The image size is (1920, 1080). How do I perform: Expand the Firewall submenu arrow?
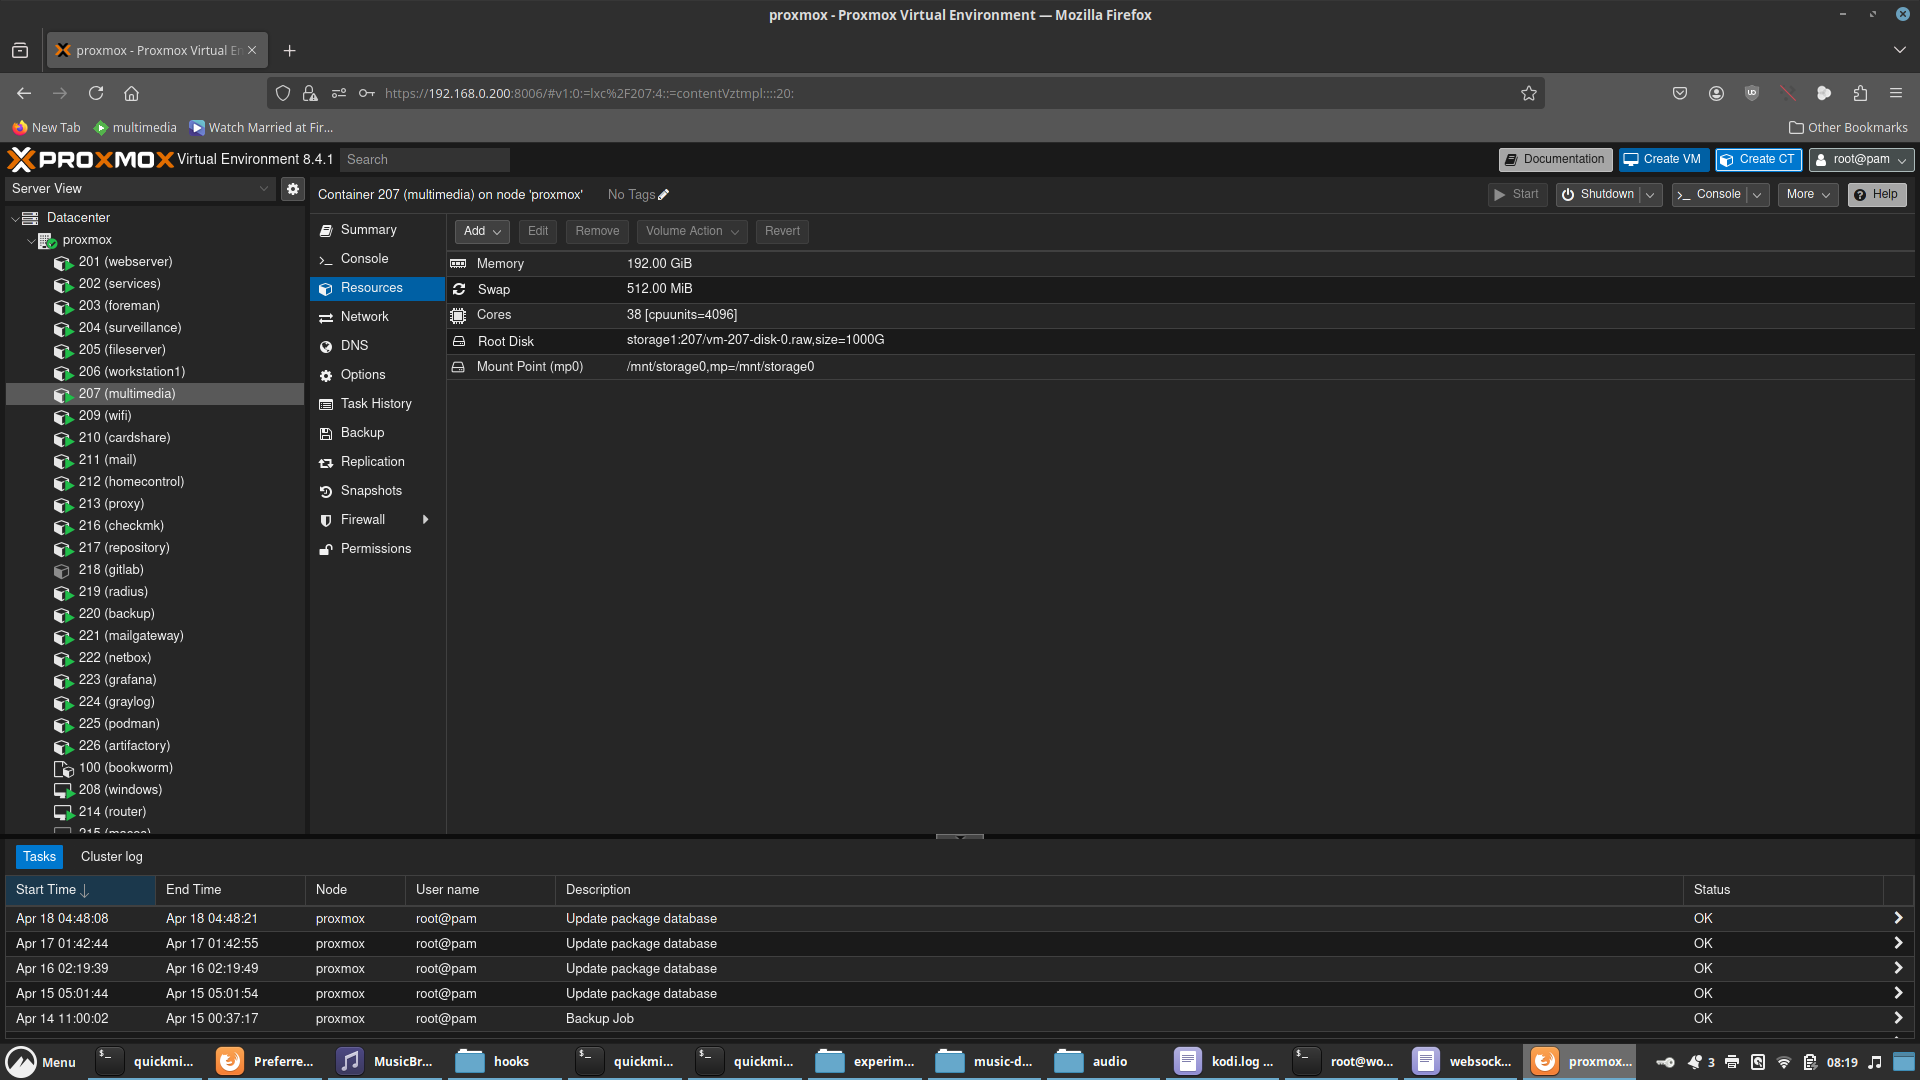426,520
